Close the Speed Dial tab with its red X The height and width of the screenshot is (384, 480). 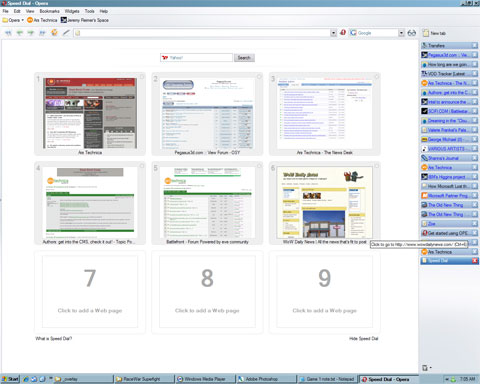tap(475, 261)
